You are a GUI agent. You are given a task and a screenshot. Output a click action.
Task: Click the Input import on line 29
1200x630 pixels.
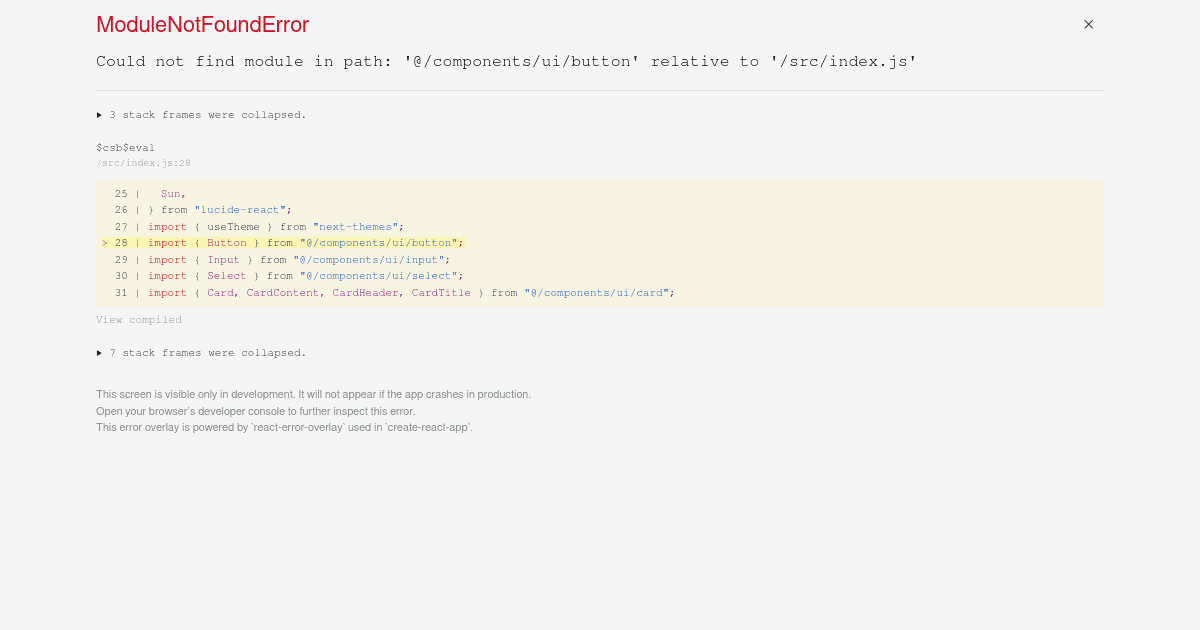click(x=223, y=259)
